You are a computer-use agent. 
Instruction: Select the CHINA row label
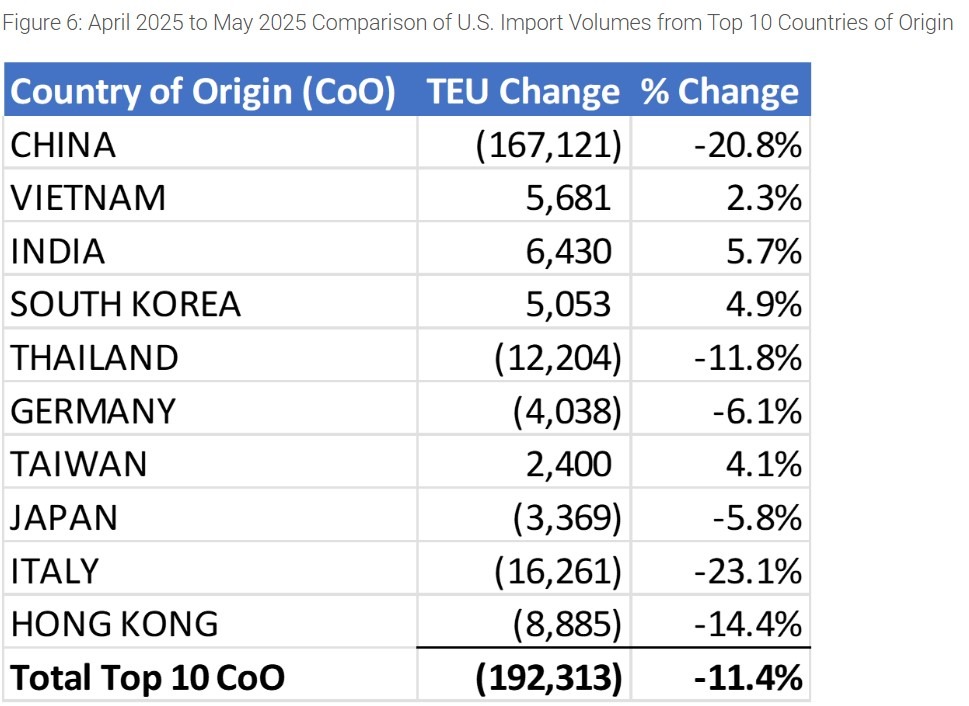63,146
